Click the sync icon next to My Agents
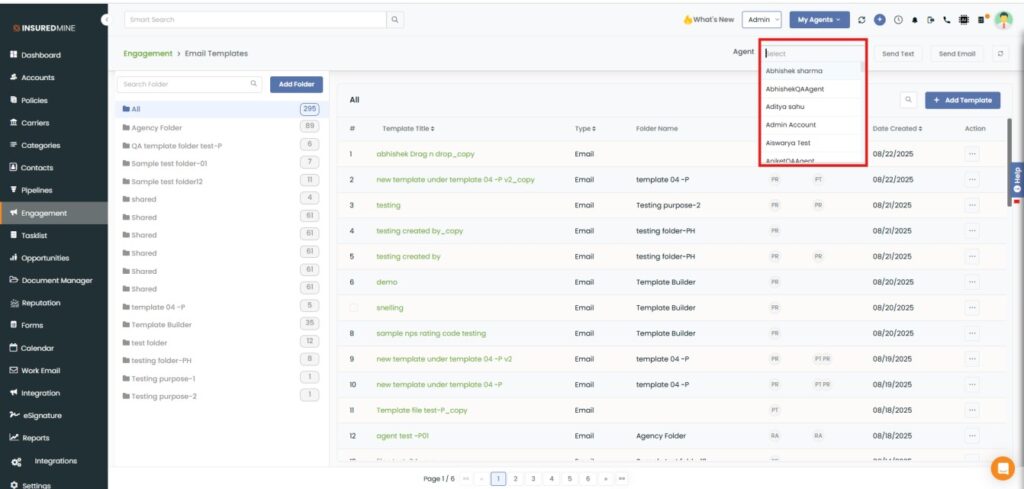The image size is (1024, 489). coord(861,20)
